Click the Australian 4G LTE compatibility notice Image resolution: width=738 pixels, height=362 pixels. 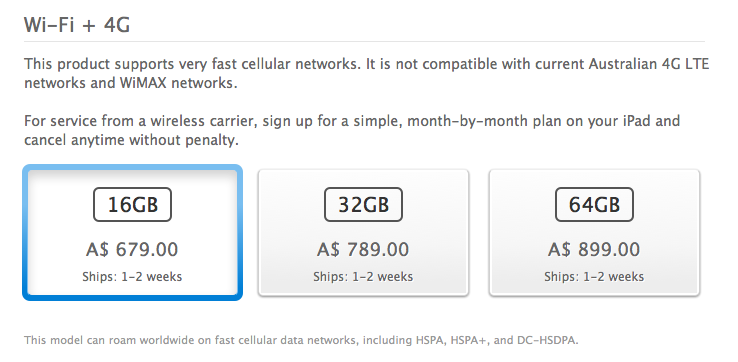pos(366,73)
